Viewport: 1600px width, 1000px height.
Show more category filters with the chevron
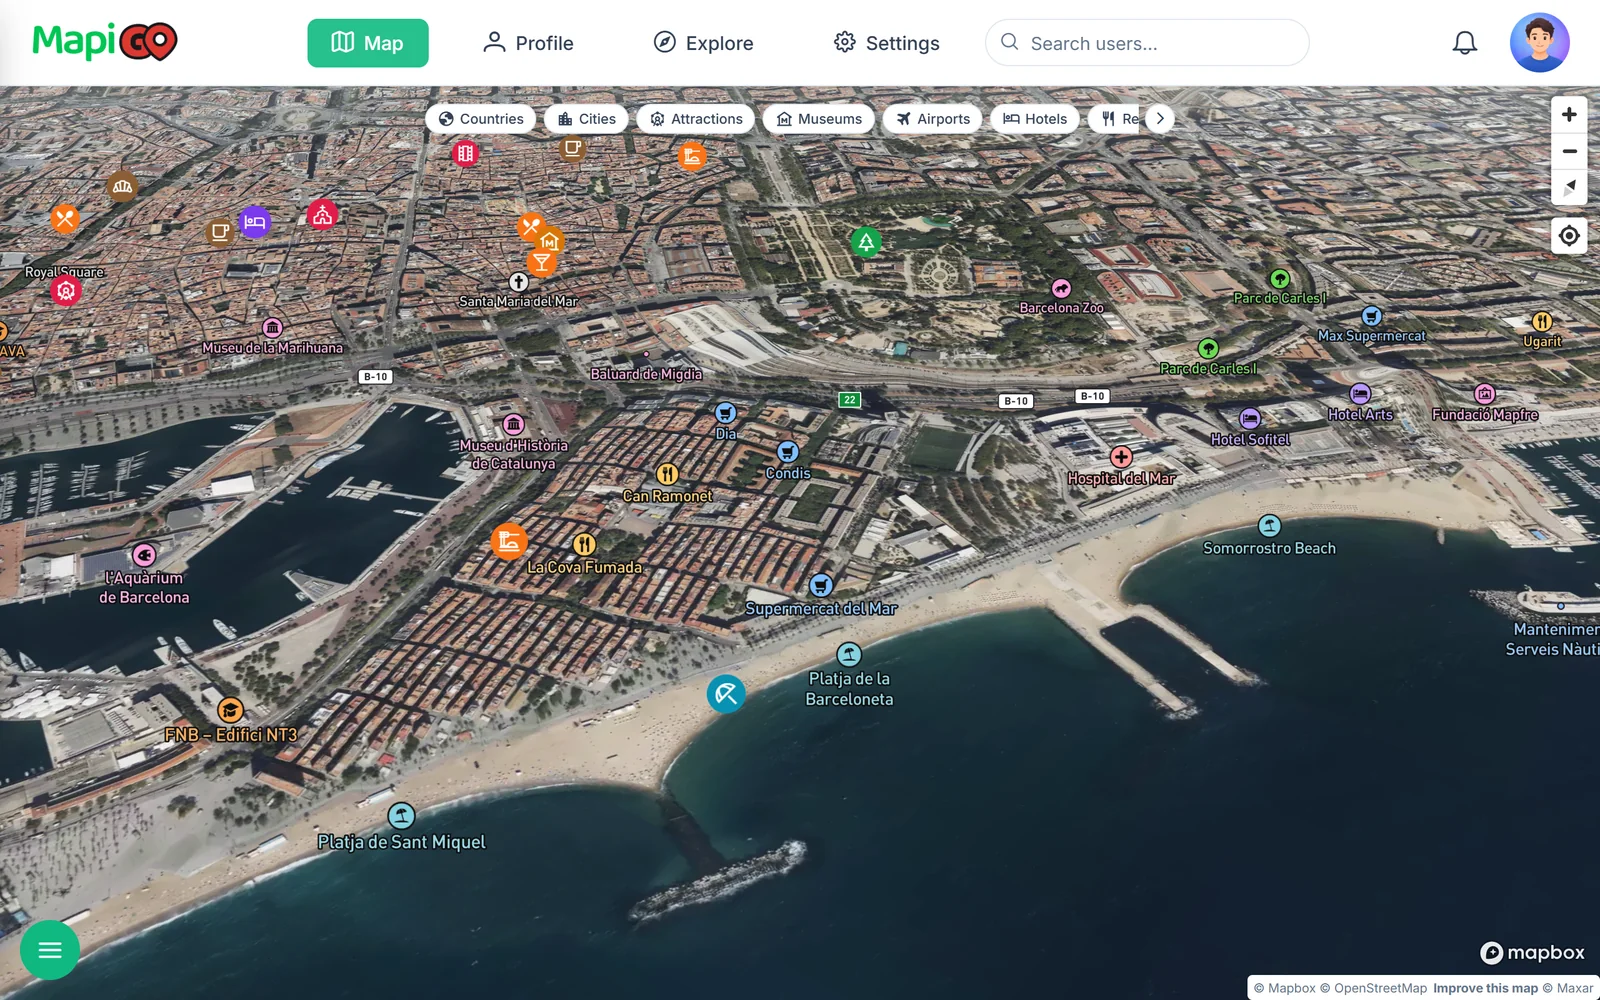tap(1160, 119)
